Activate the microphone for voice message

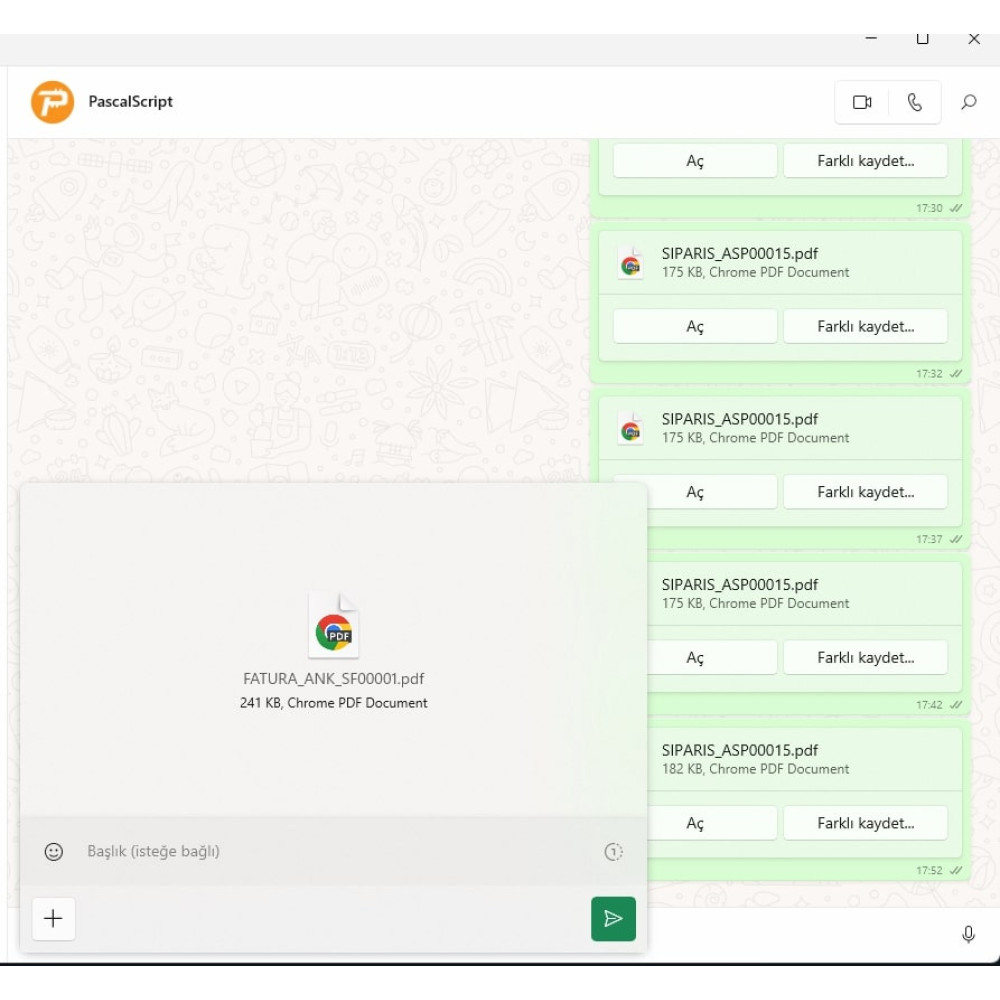(969, 935)
